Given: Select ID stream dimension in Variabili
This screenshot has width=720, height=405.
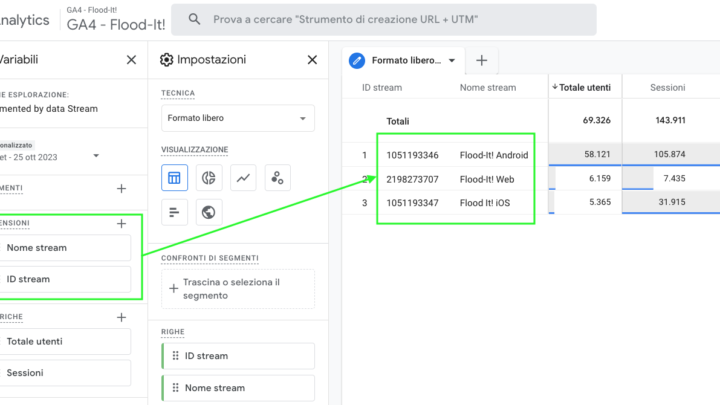Looking at the screenshot, I should (64, 279).
